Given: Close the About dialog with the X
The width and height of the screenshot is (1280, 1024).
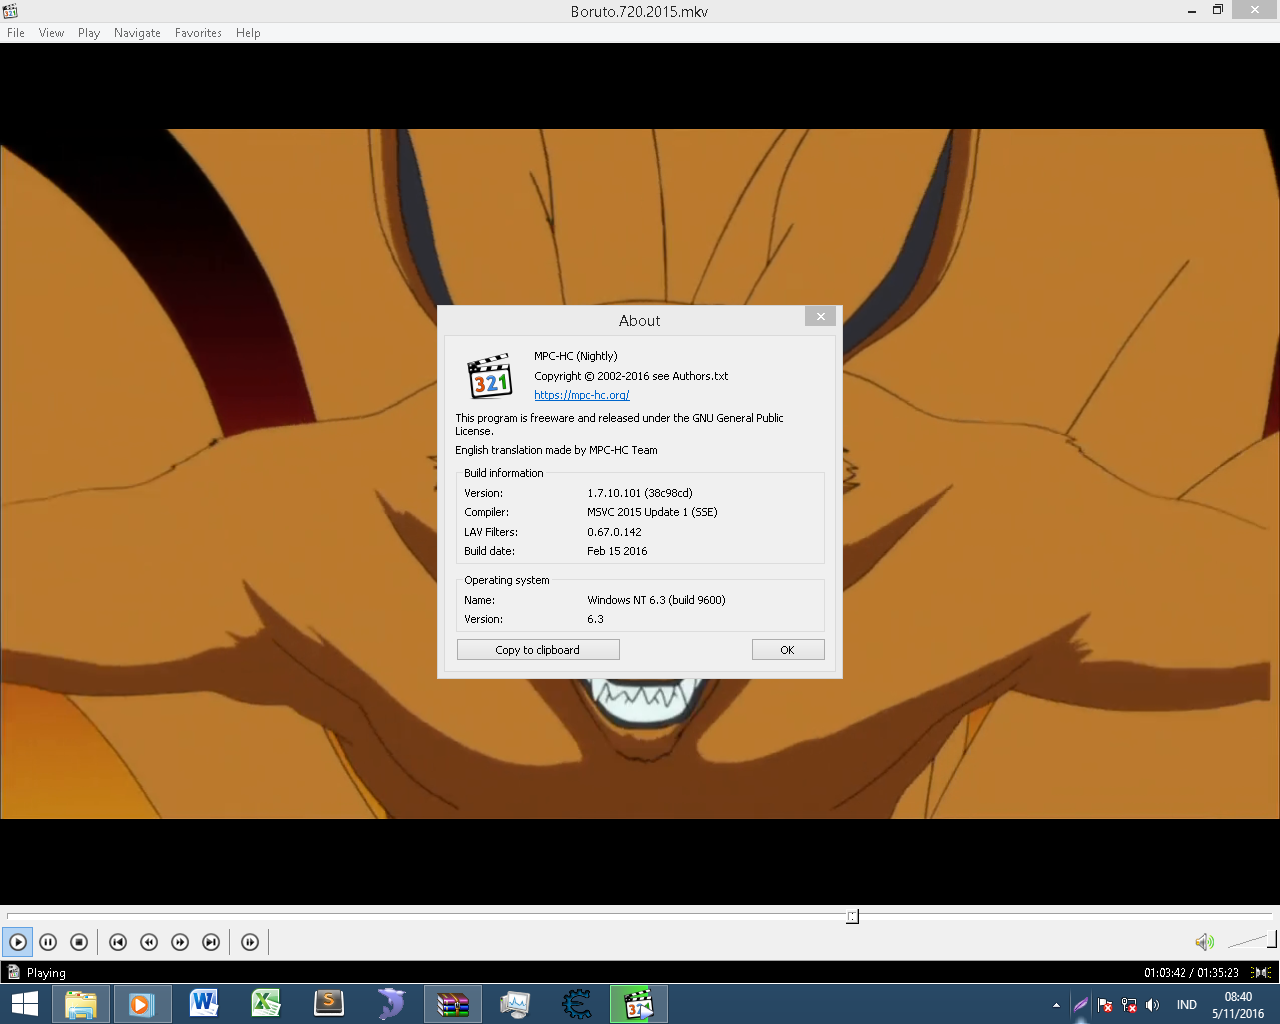Looking at the screenshot, I should [x=820, y=316].
